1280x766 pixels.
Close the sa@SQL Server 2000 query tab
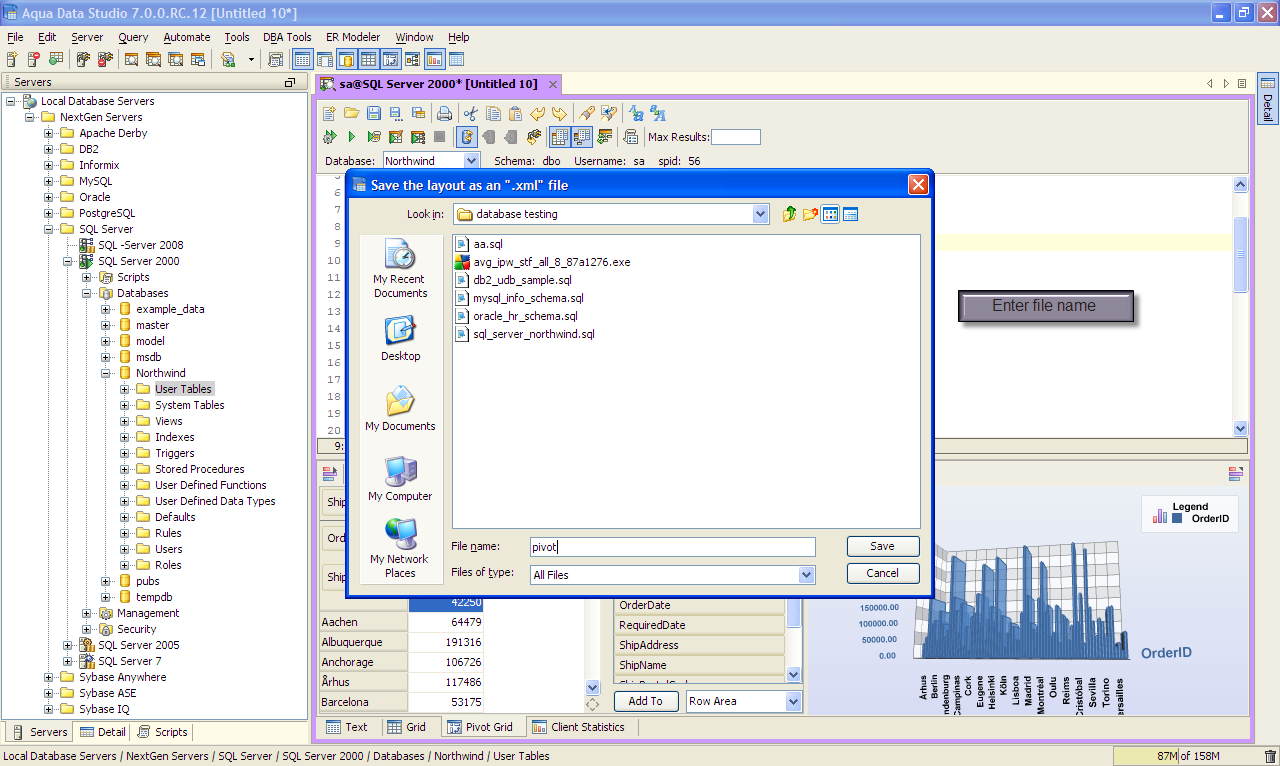click(551, 84)
